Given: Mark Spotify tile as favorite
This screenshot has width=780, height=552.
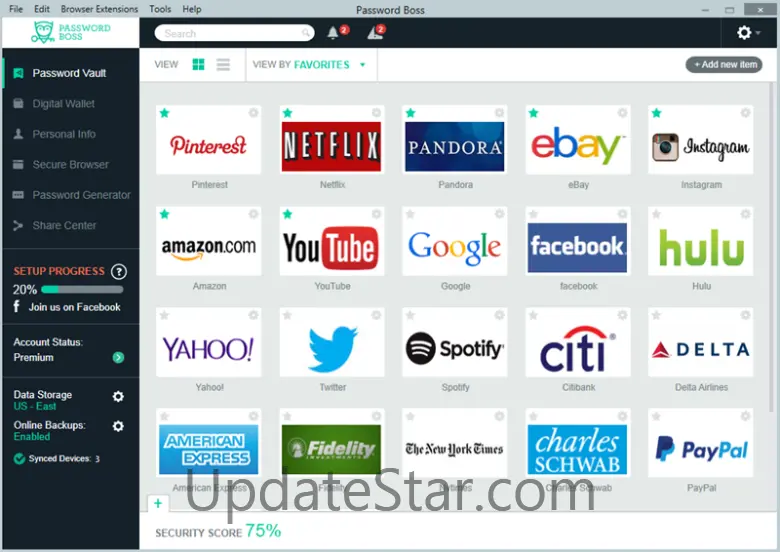Looking at the screenshot, I should 410,315.
